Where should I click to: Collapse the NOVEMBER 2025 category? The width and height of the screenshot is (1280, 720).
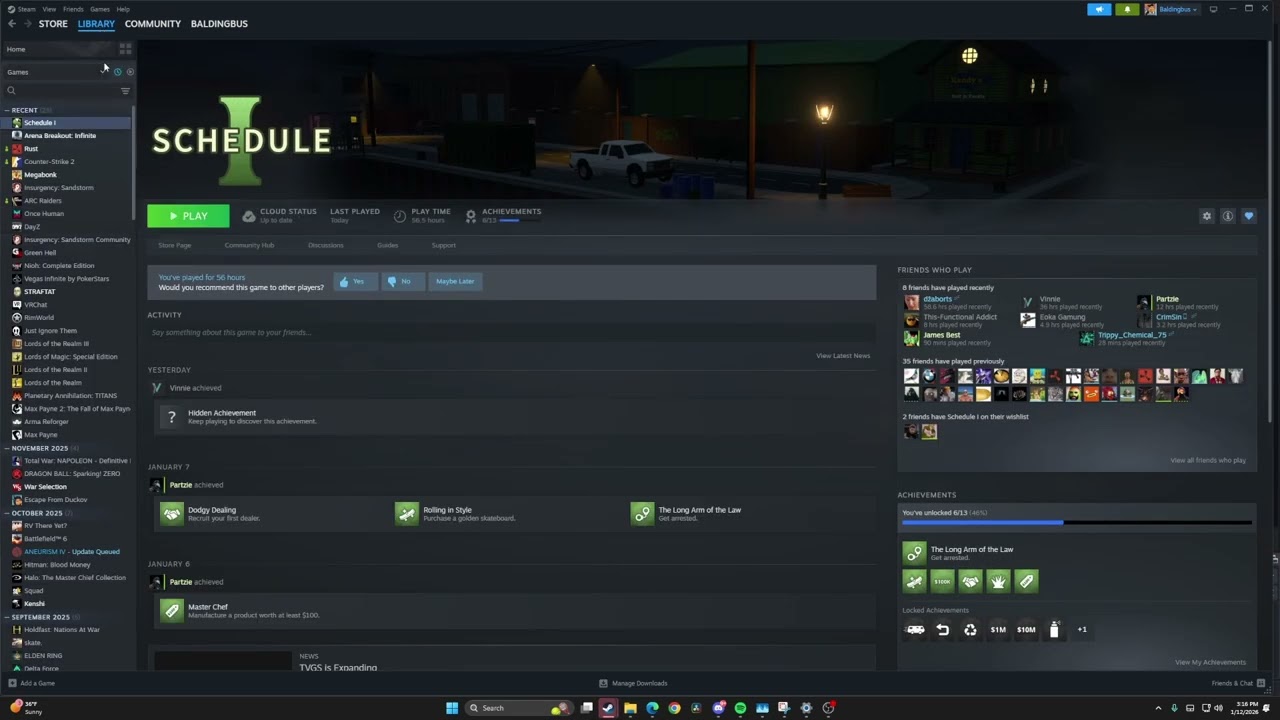pos(7,448)
